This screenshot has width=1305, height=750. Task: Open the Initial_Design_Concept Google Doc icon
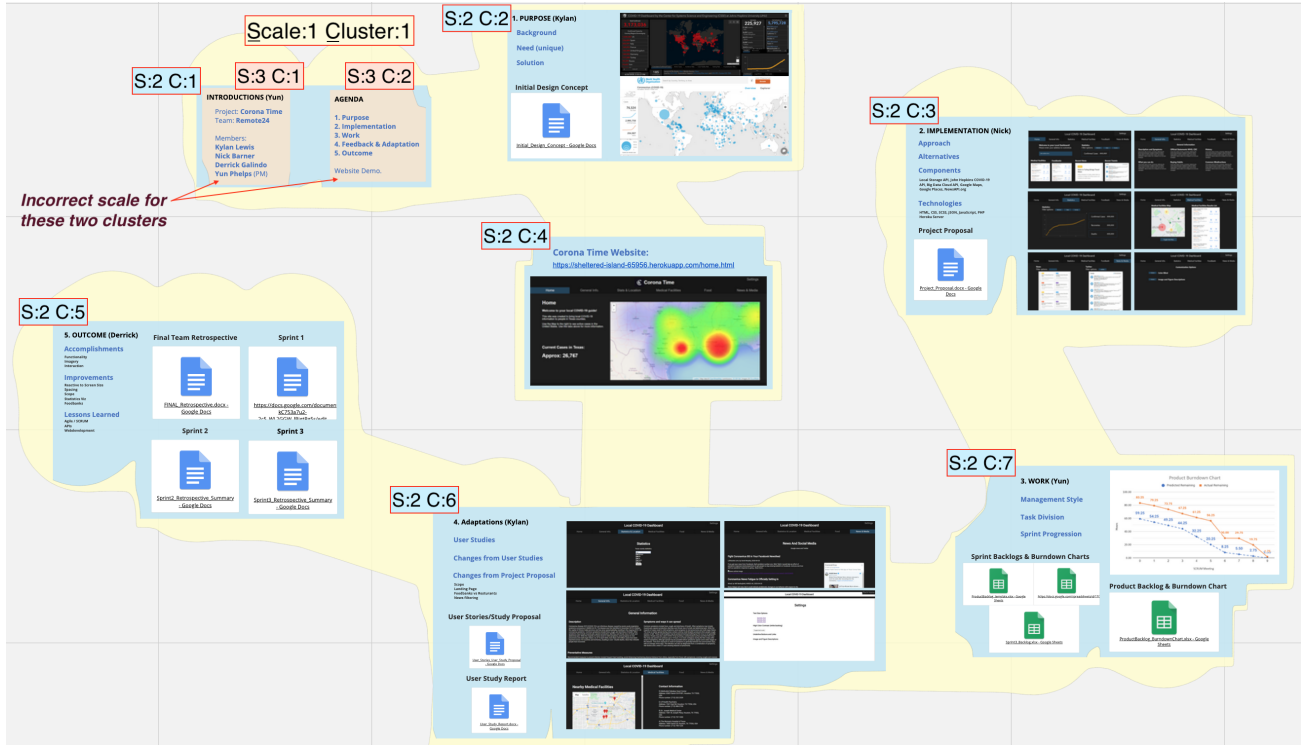click(555, 122)
